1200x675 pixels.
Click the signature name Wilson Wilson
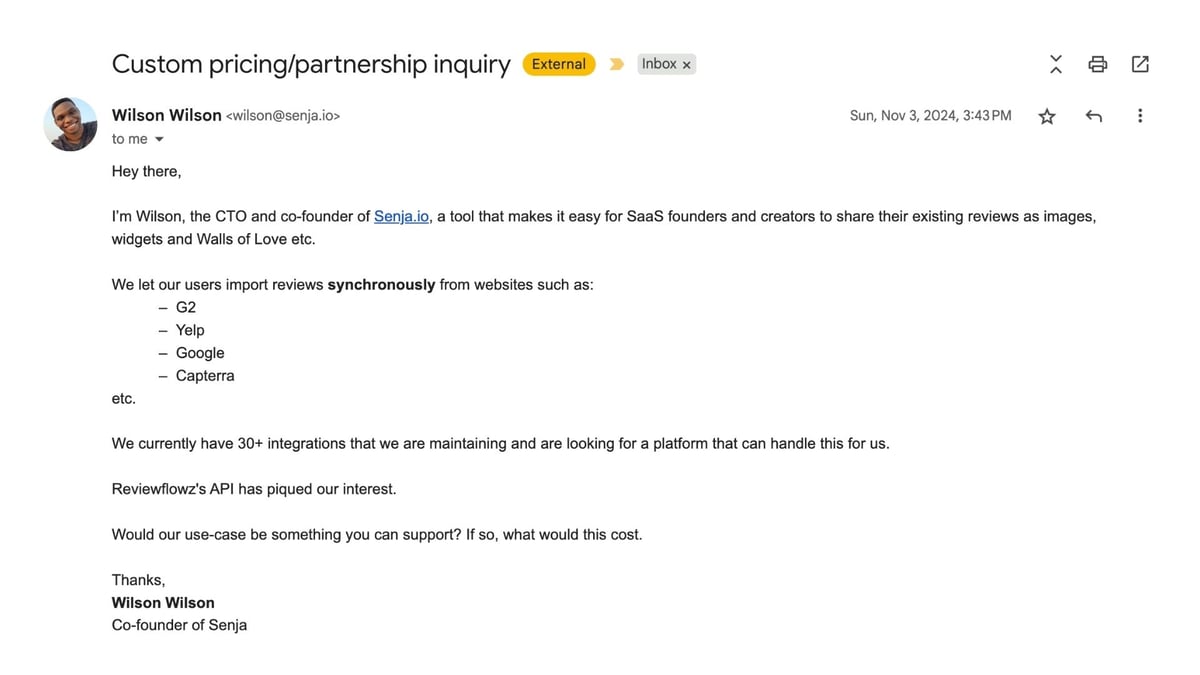(x=163, y=603)
